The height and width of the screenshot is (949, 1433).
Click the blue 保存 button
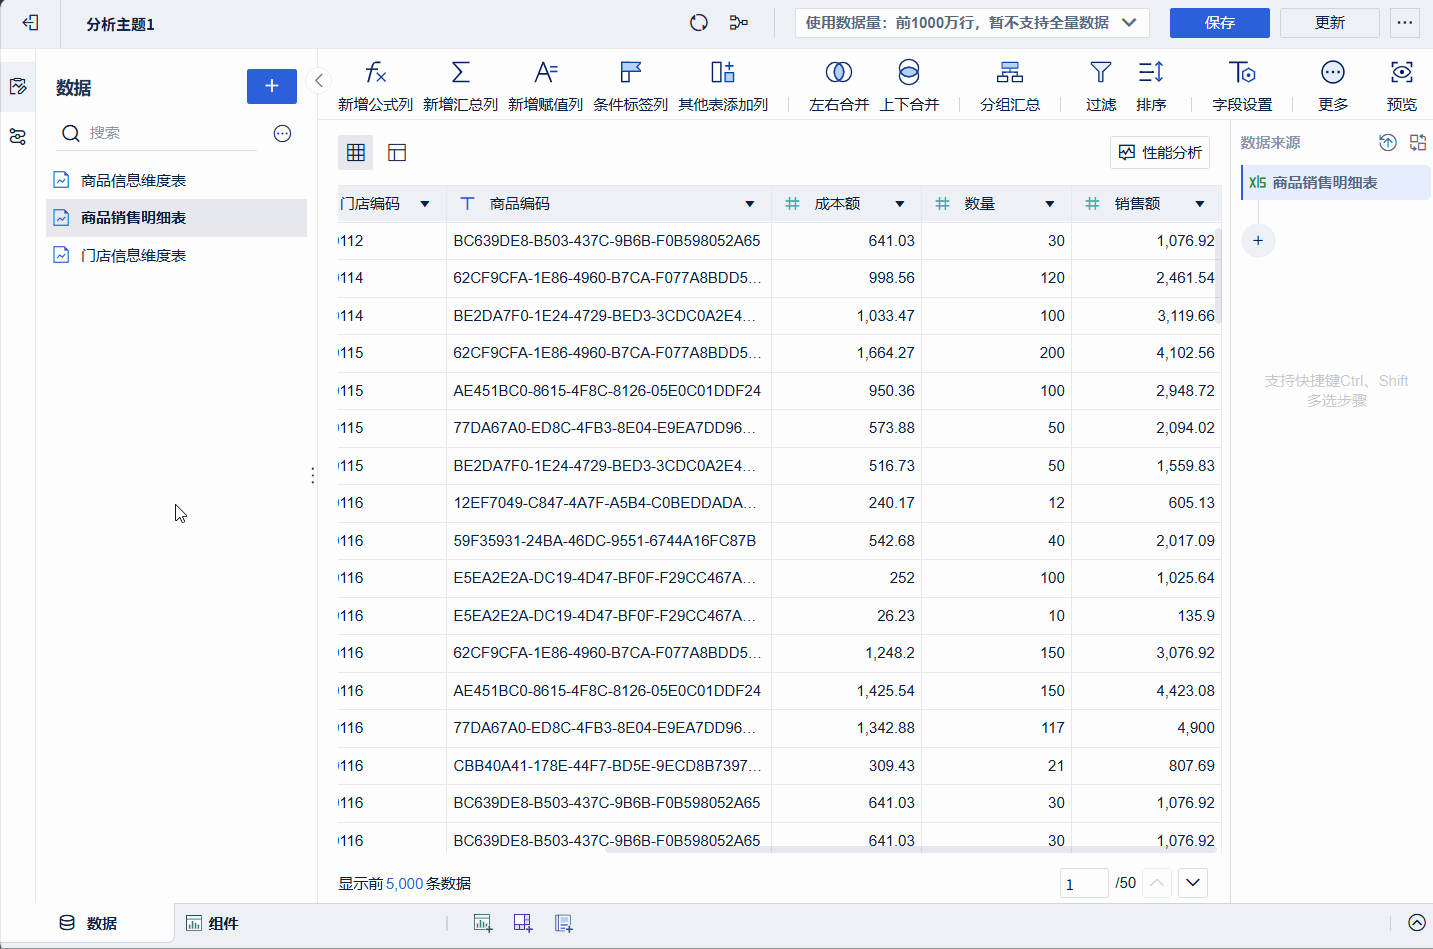tap(1219, 23)
